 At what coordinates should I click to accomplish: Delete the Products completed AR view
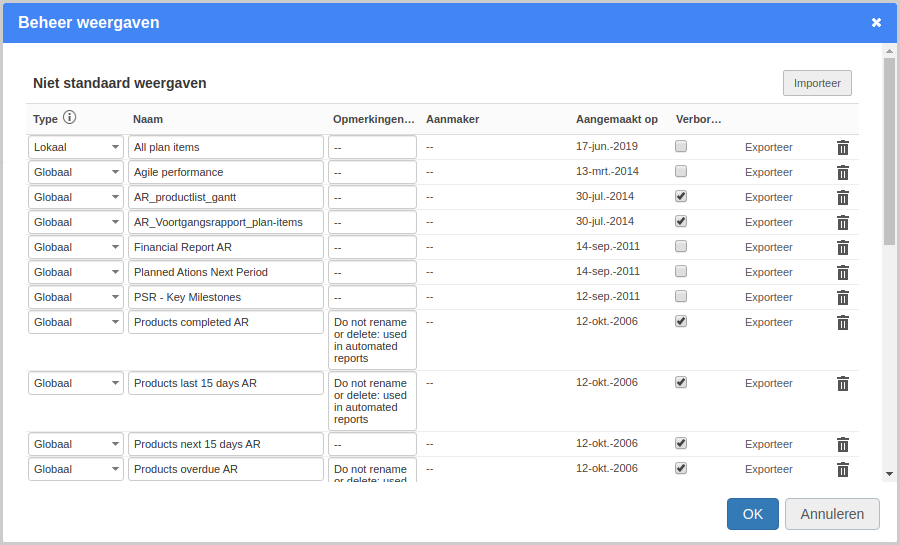843,322
